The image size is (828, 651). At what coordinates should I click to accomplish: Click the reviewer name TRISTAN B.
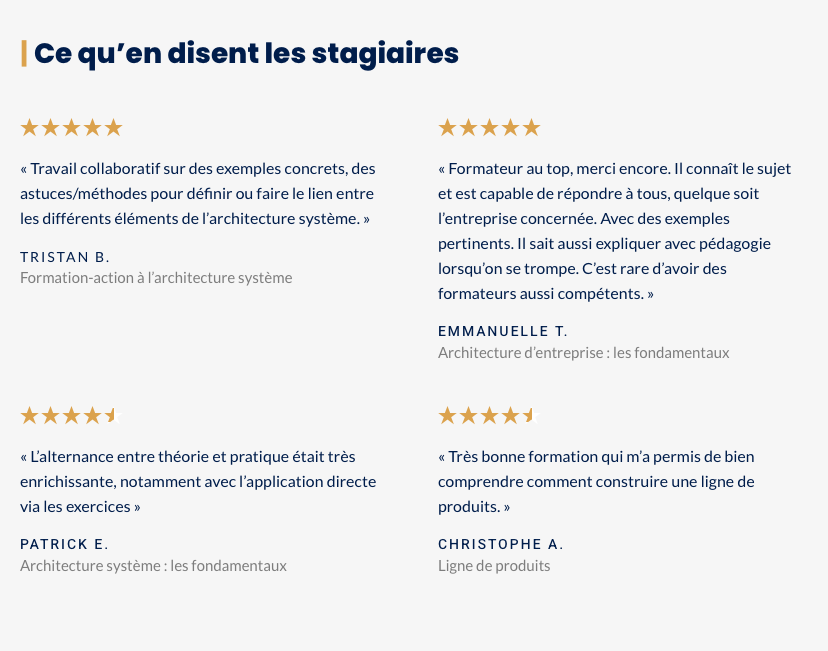point(65,257)
